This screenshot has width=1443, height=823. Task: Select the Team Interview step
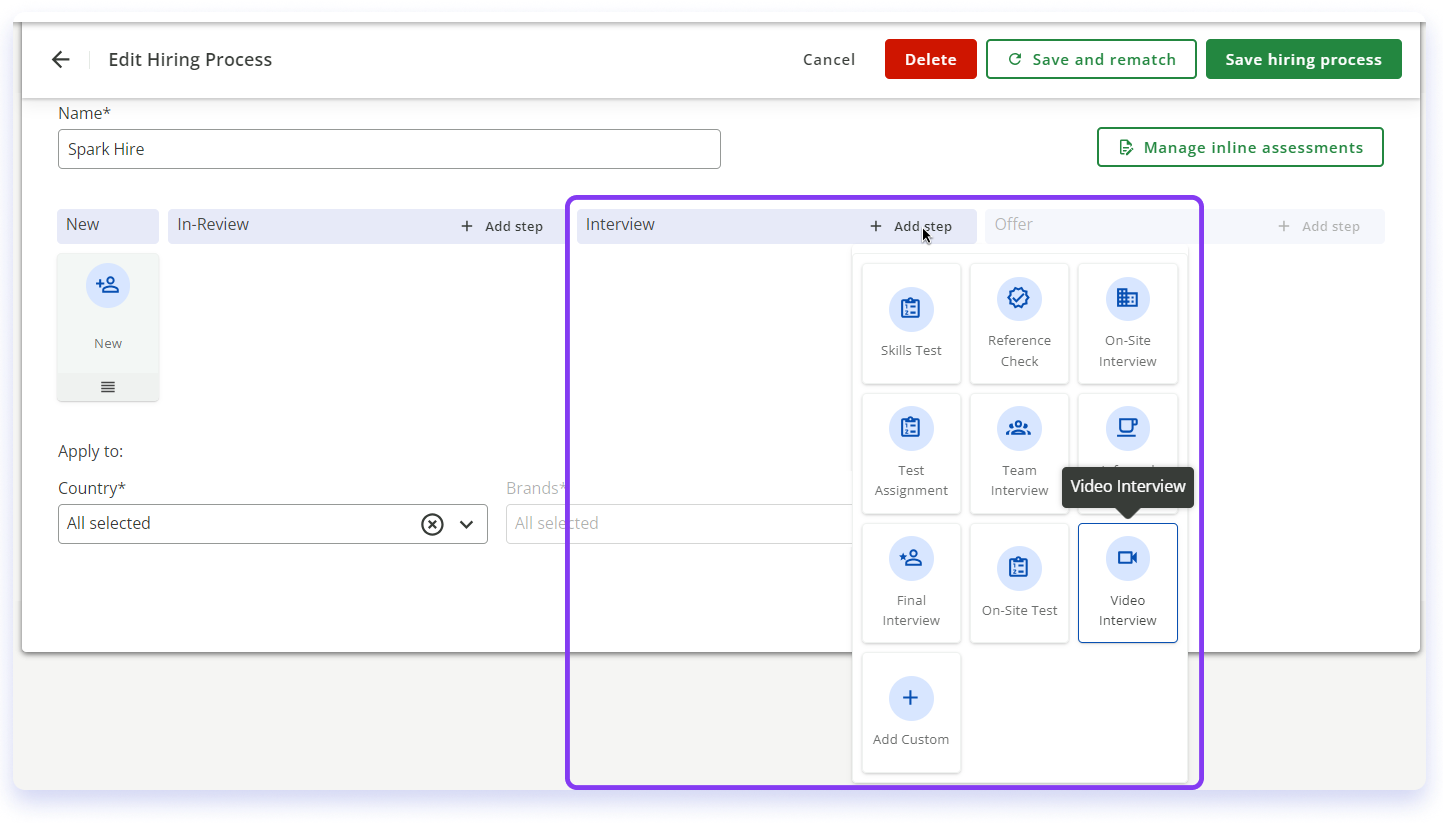[x=1019, y=453]
